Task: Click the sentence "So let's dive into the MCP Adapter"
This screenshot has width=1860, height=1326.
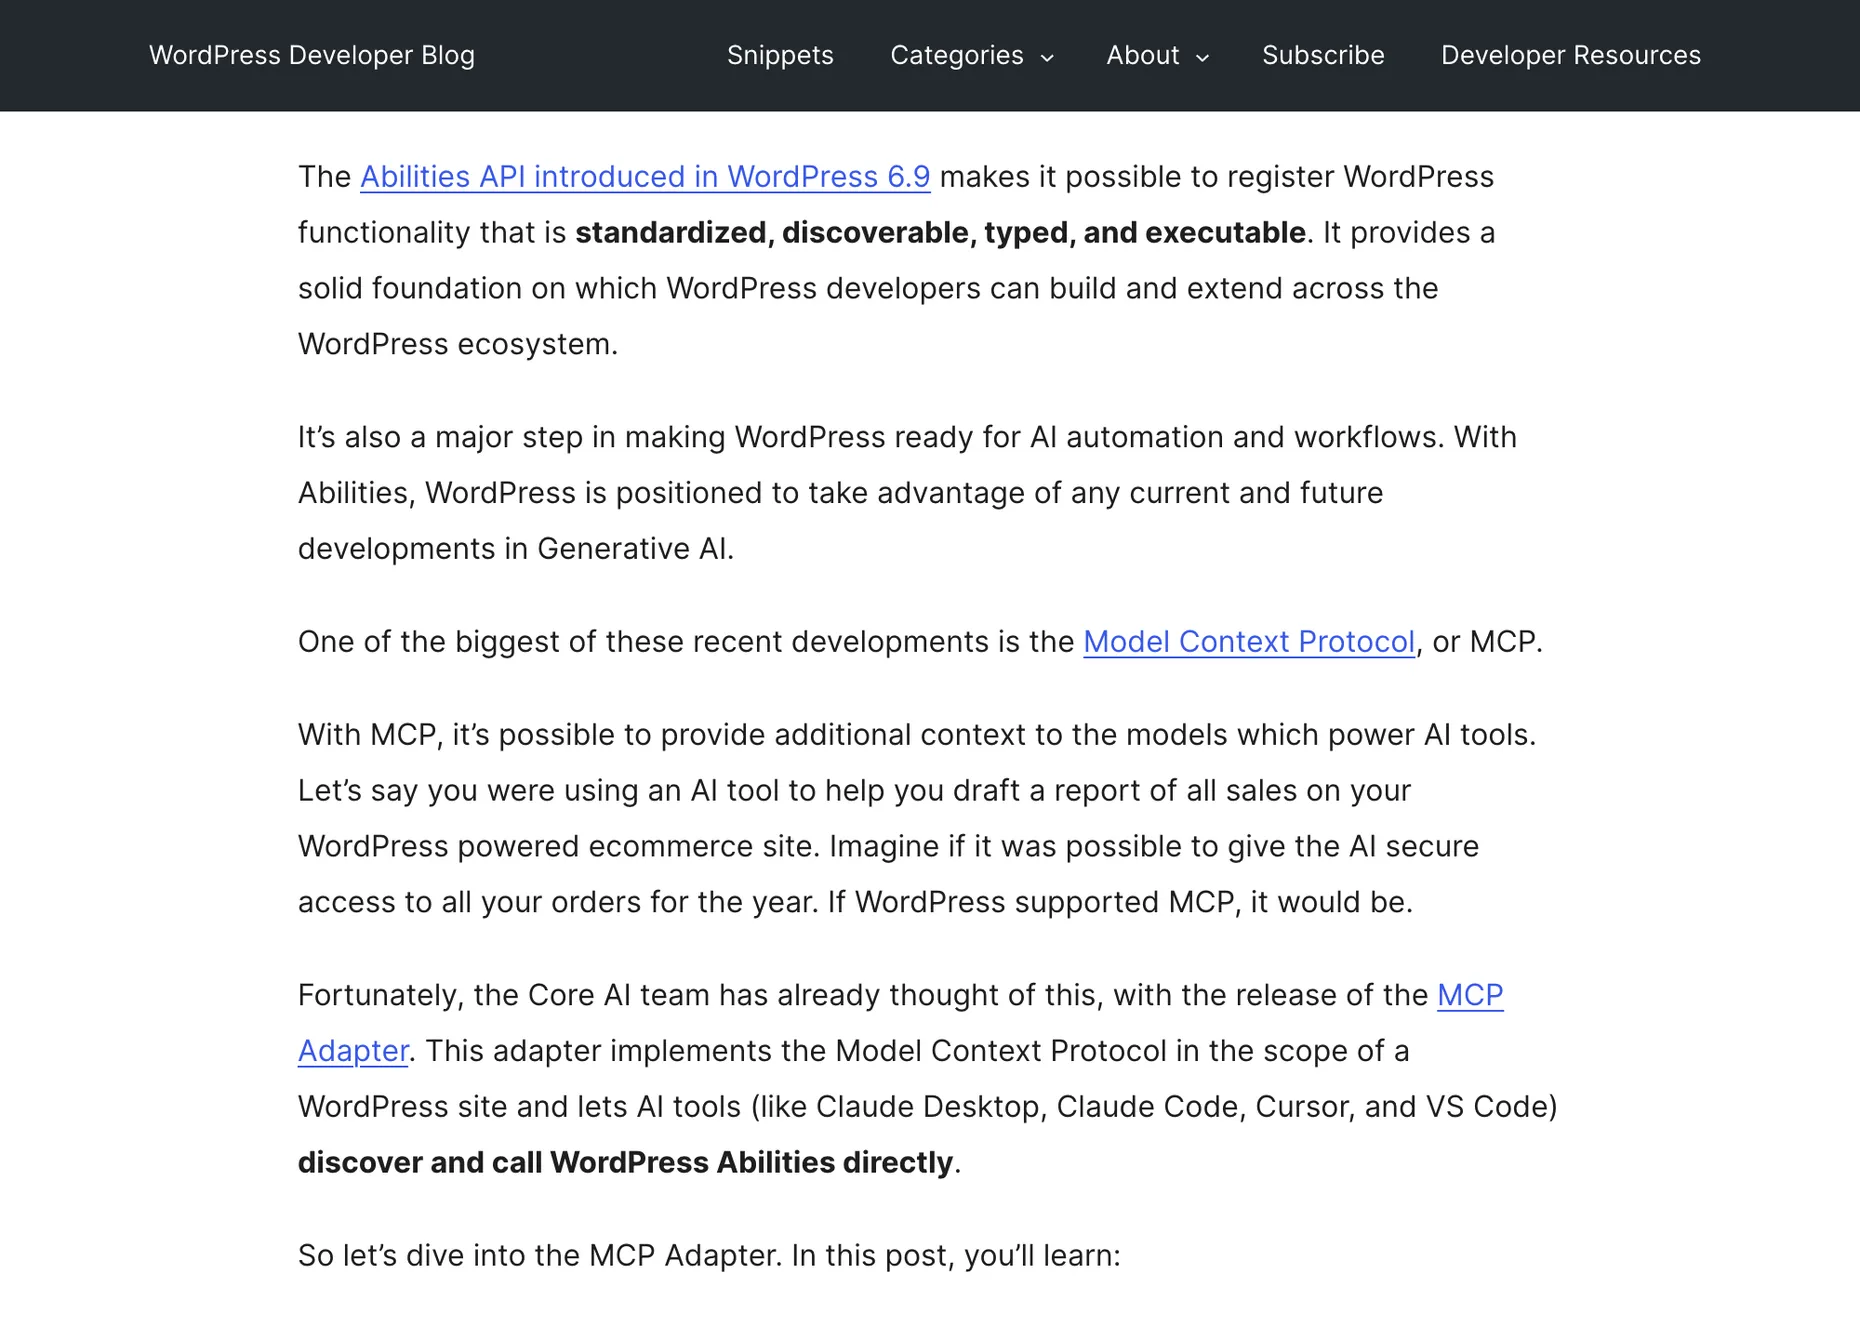Action: 540,1255
